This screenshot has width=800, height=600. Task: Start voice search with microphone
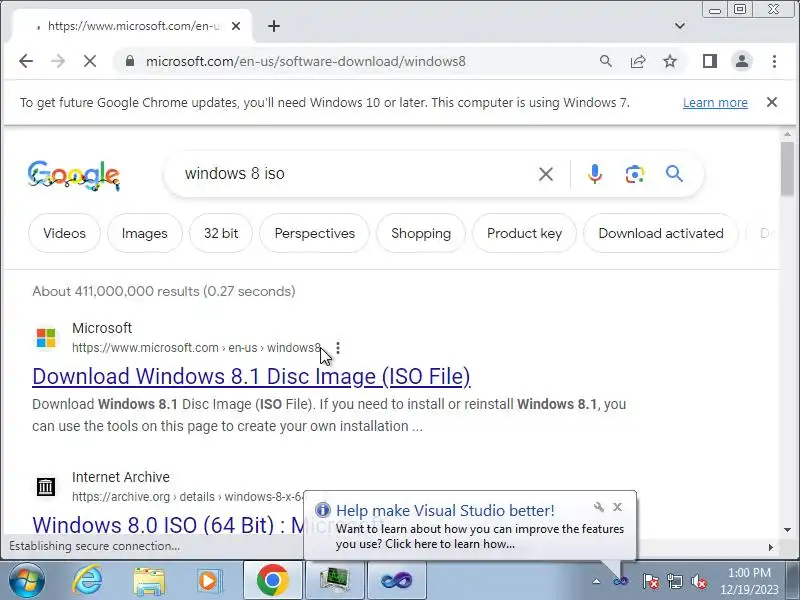594,174
